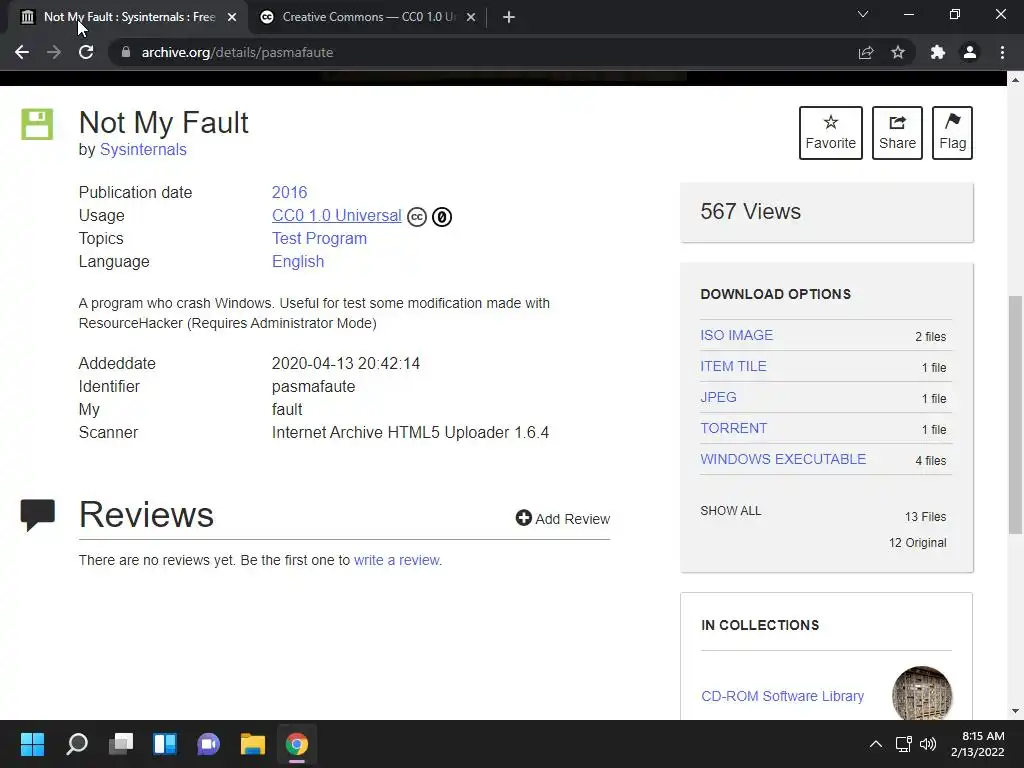This screenshot has height=768, width=1024.
Task: Open File Explorer from the taskbar
Action: click(253, 744)
